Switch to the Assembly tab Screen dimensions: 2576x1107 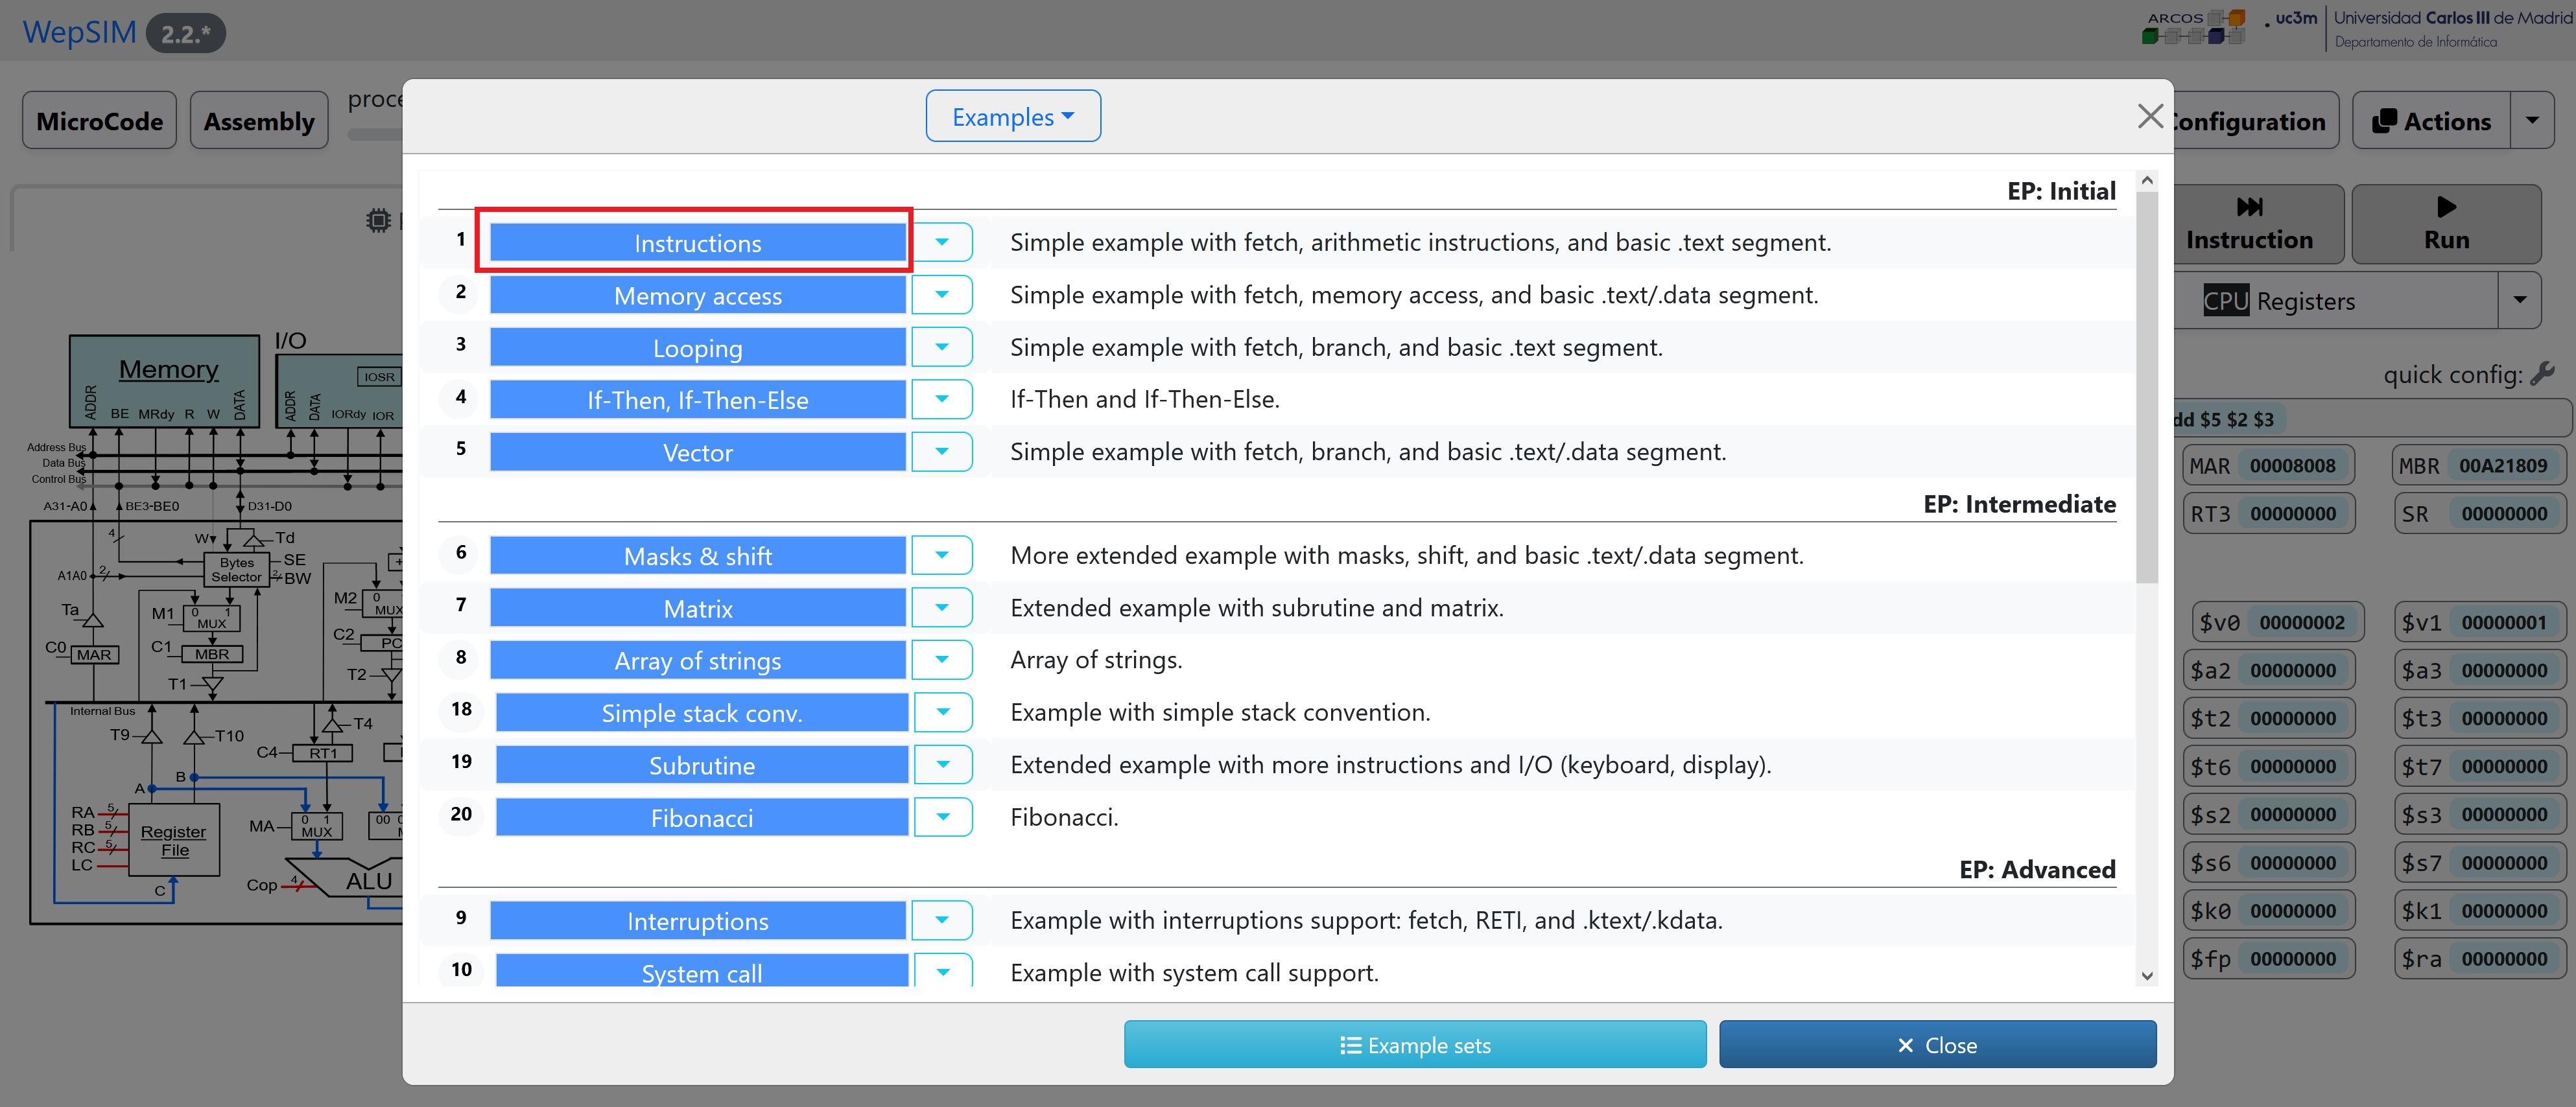[x=258, y=120]
